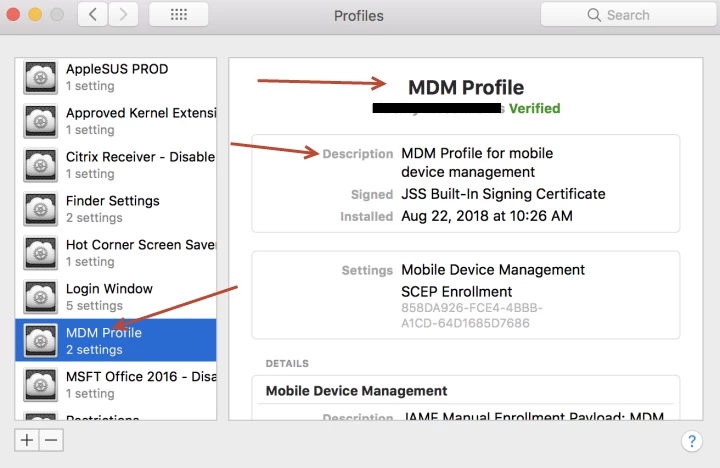Viewport: 720px width, 468px height.
Task: Close the Profiles window with red button
Action: (x=13, y=14)
